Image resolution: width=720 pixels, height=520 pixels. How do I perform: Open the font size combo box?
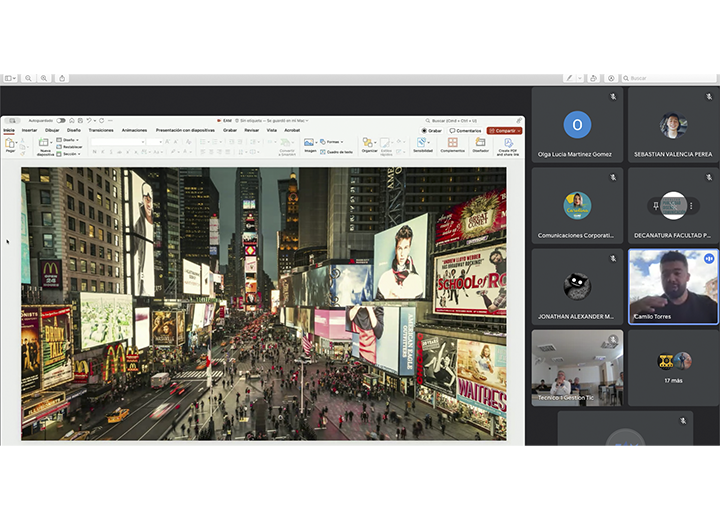tap(154, 142)
